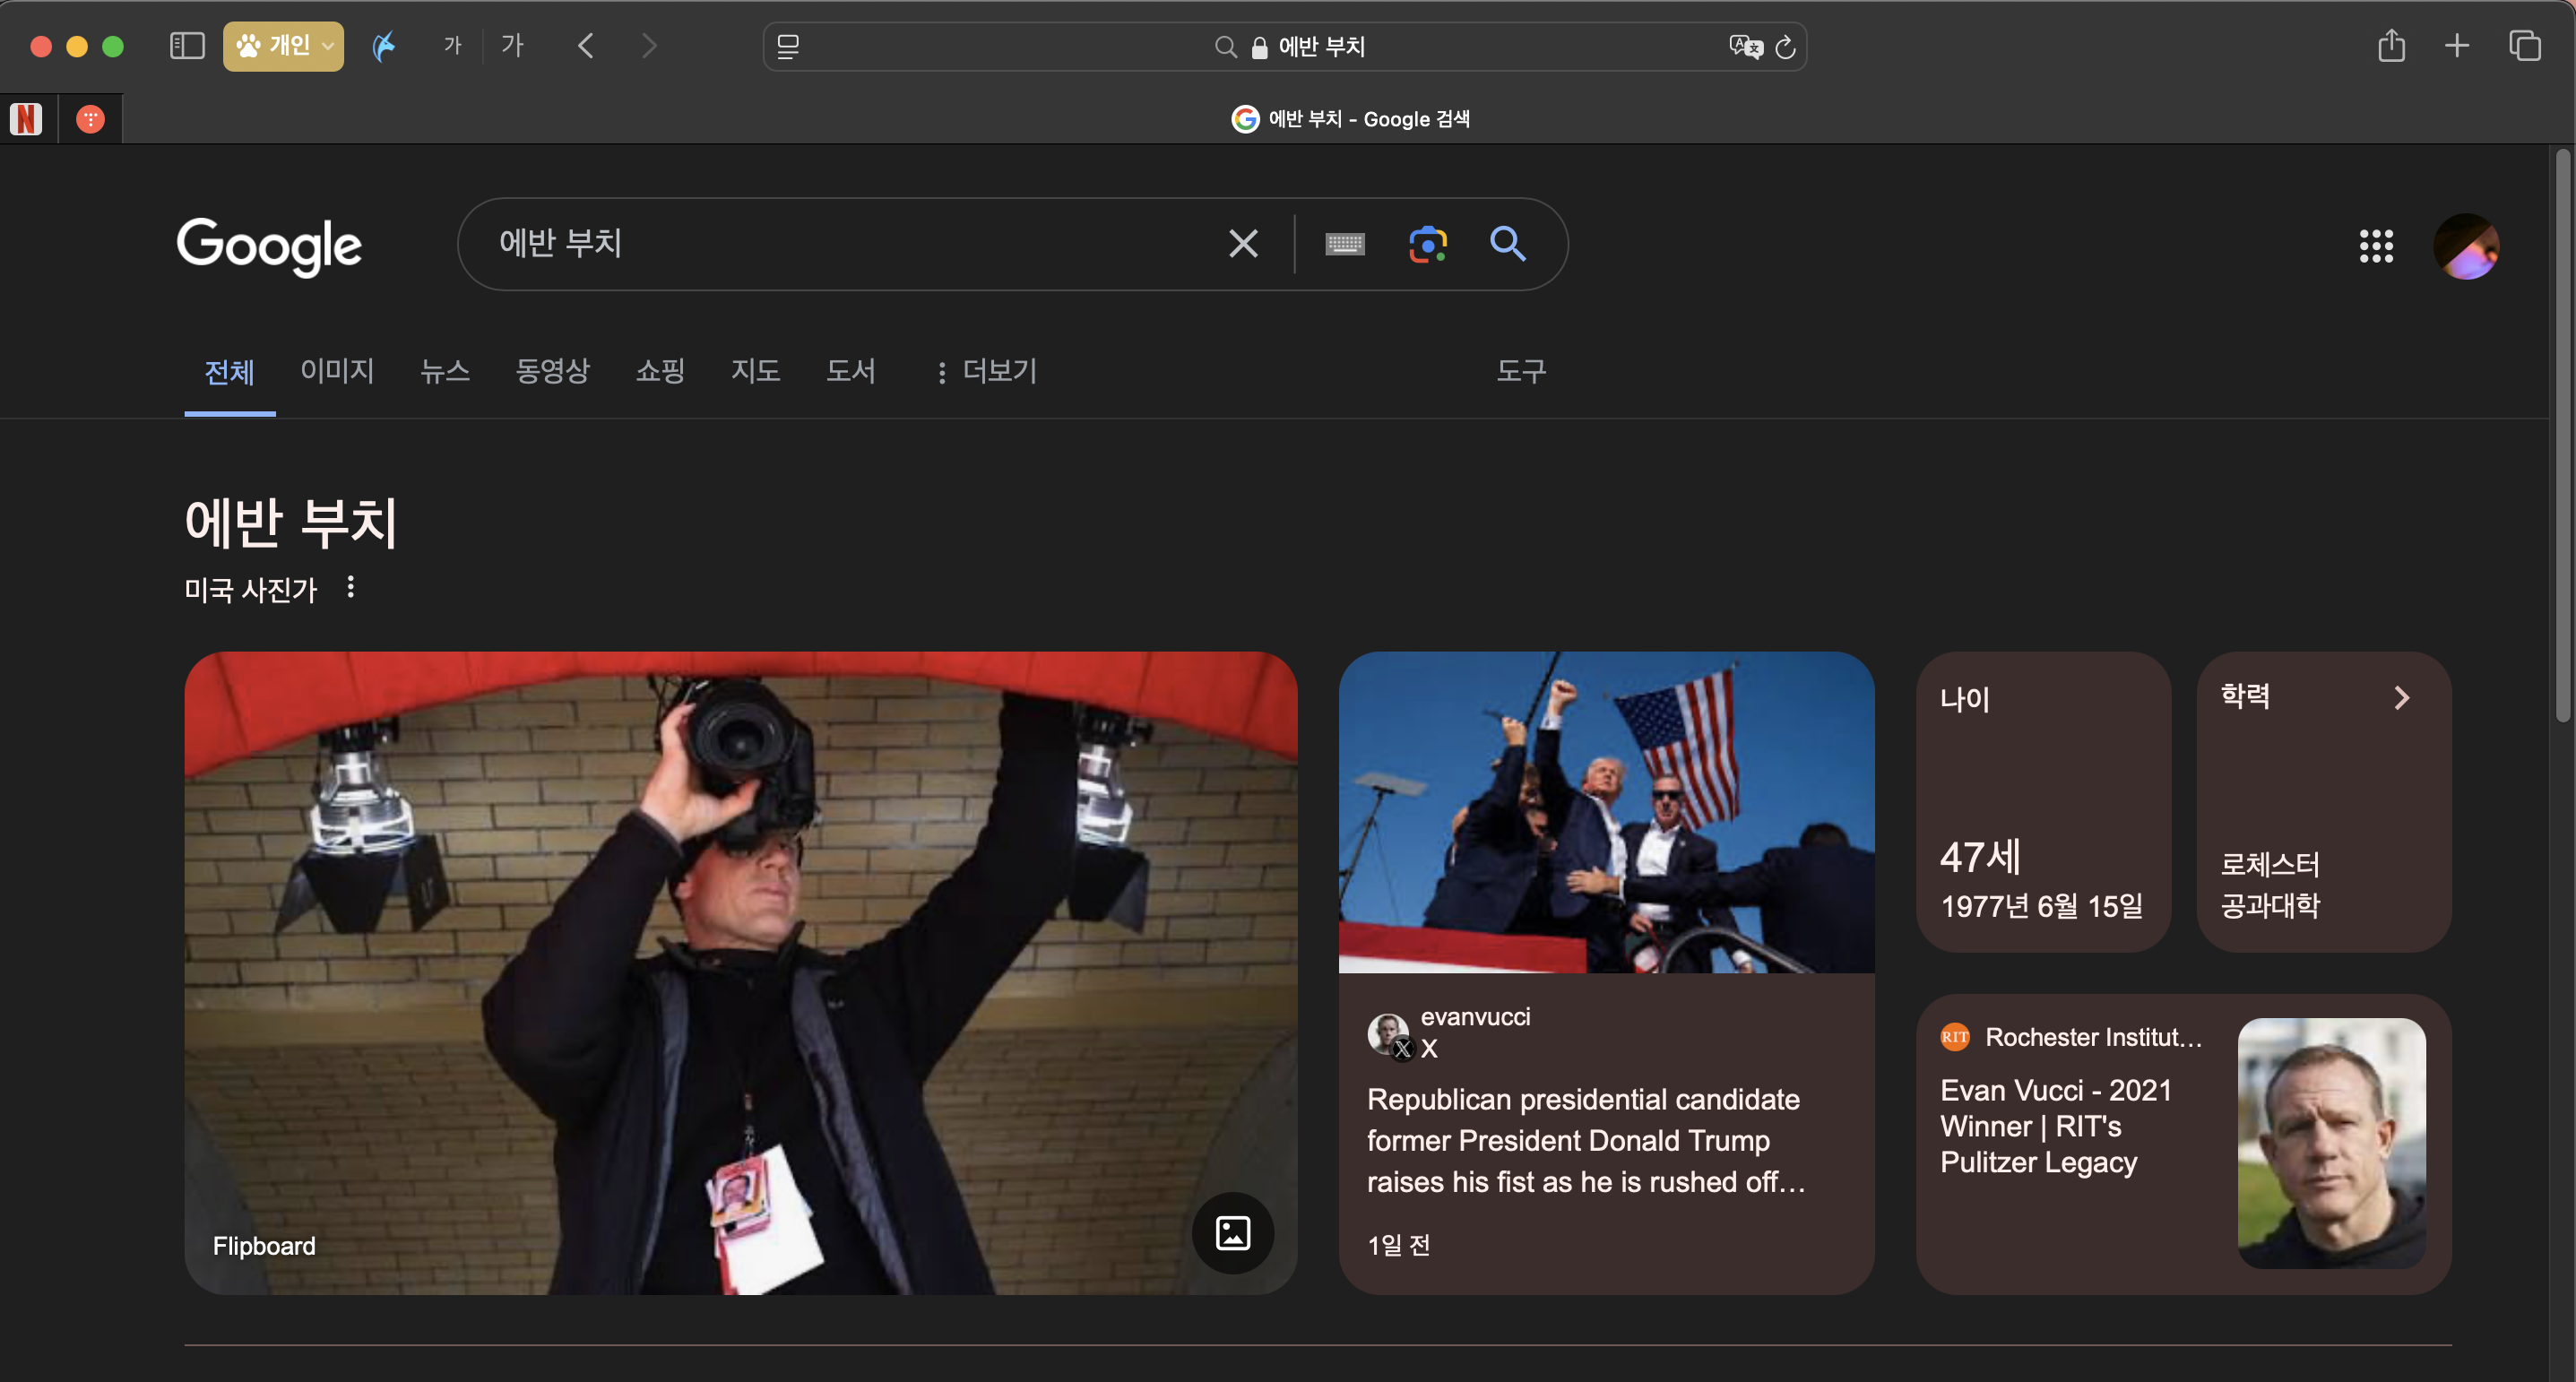Click the address bar showing 에반 부치

point(1284,47)
